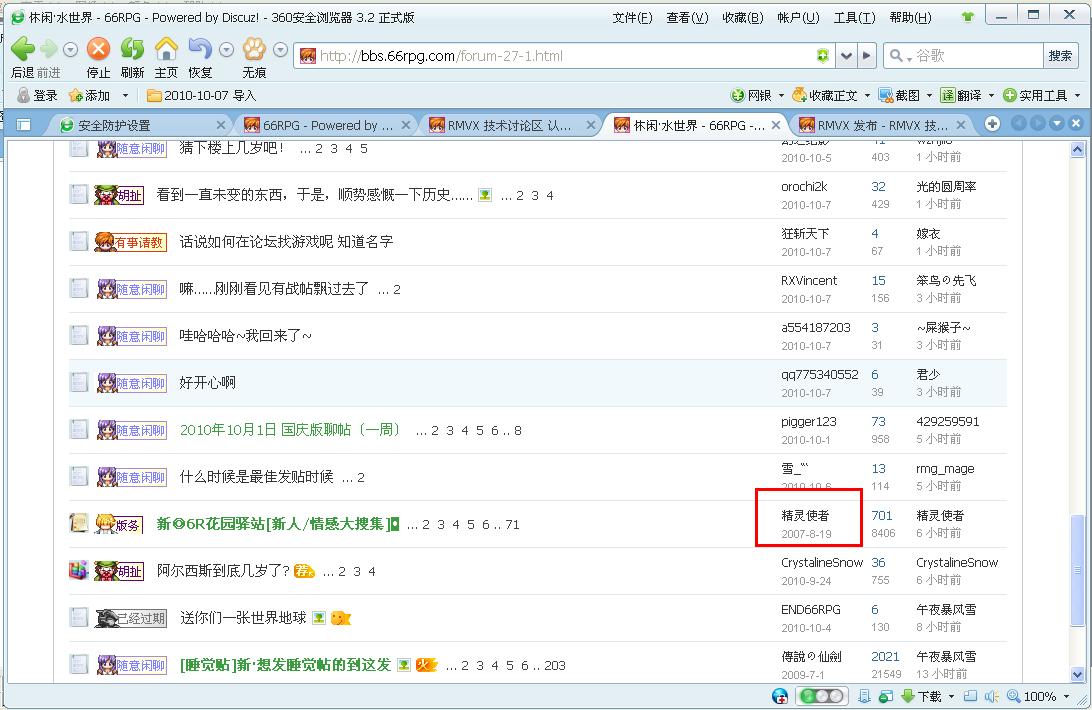Viewport: 1092px width, 710px height.
Task: Open the download manager icon in status bar
Action: pyautogui.click(x=908, y=695)
